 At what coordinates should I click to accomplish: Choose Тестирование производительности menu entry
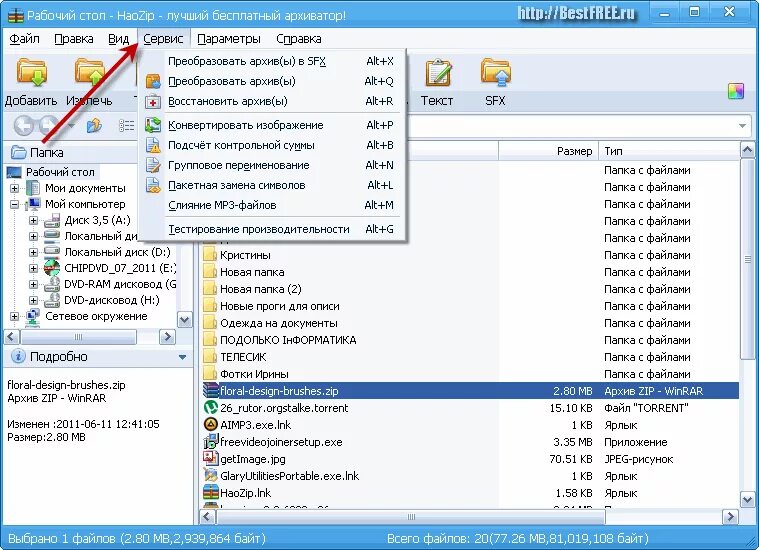(272, 229)
